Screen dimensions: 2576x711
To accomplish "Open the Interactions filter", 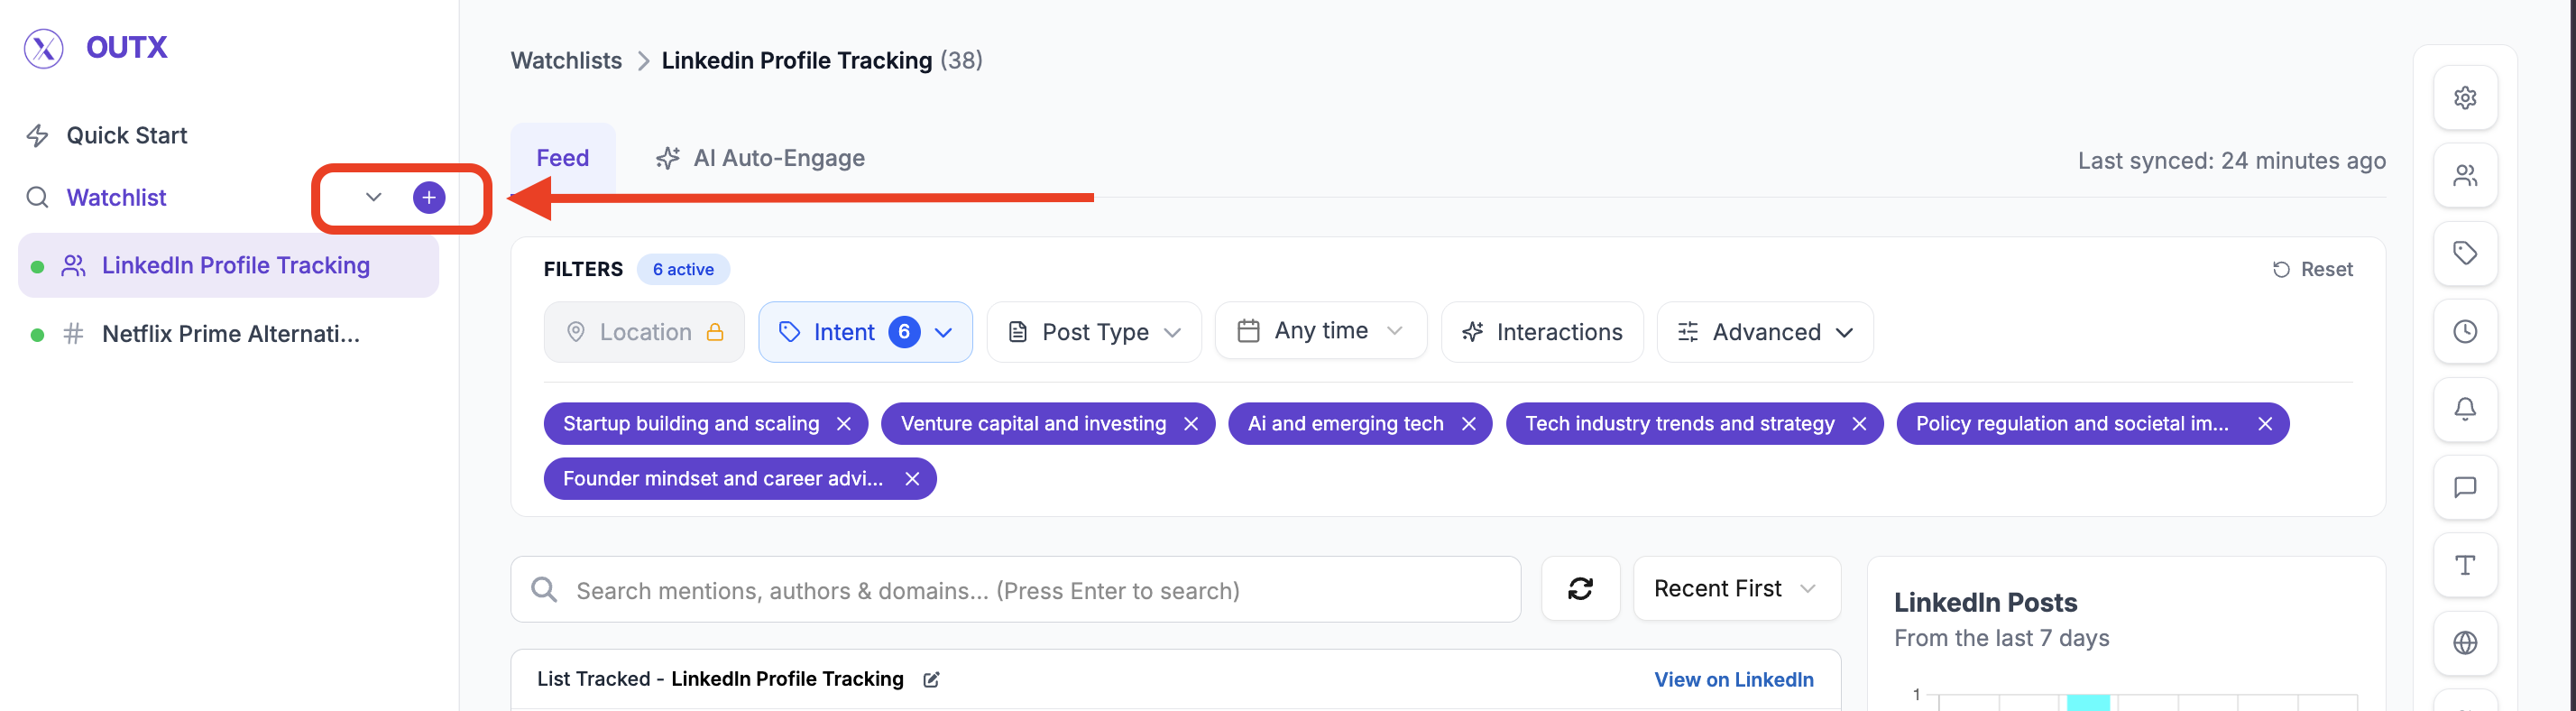I will [x=1542, y=332].
